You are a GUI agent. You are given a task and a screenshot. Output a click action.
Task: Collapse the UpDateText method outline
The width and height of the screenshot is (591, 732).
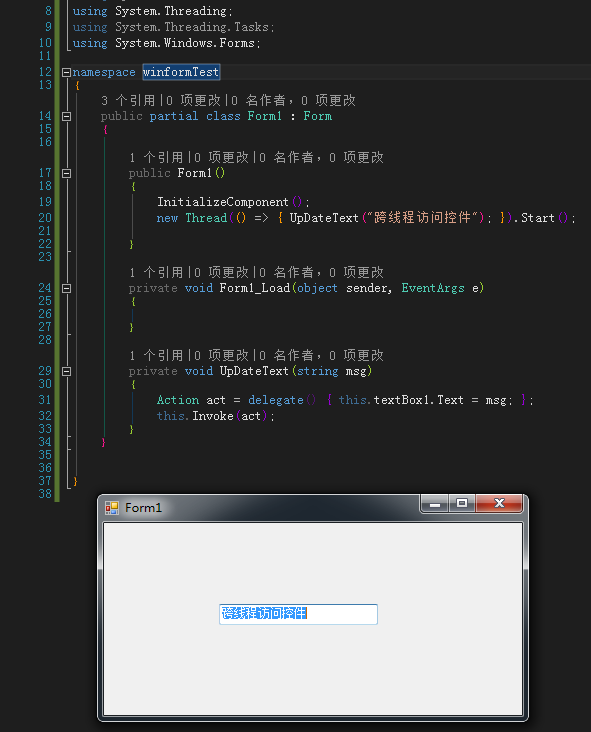pyautogui.click(x=66, y=372)
